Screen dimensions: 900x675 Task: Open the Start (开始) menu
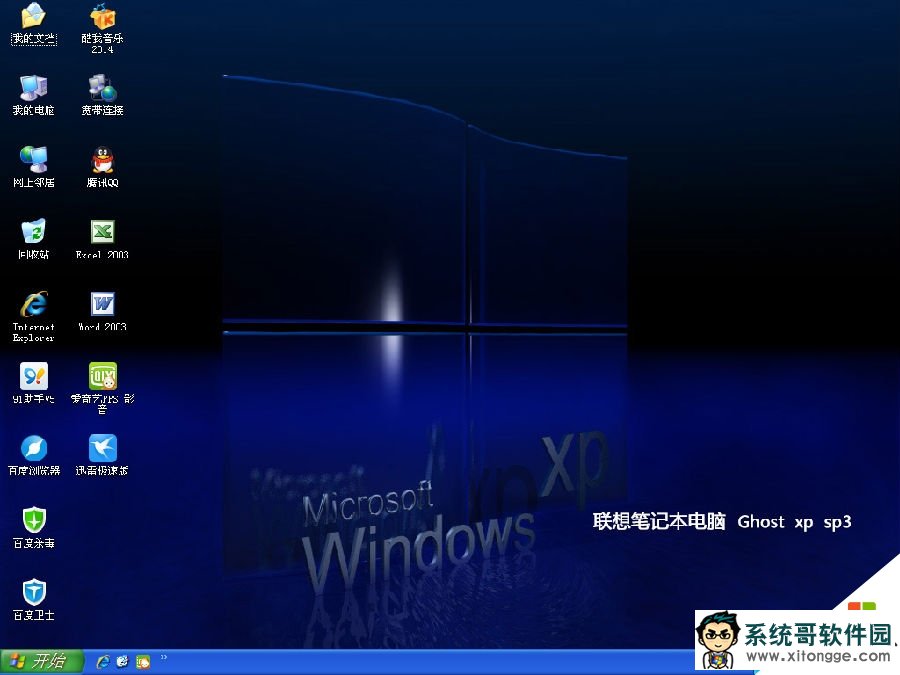pos(37,661)
